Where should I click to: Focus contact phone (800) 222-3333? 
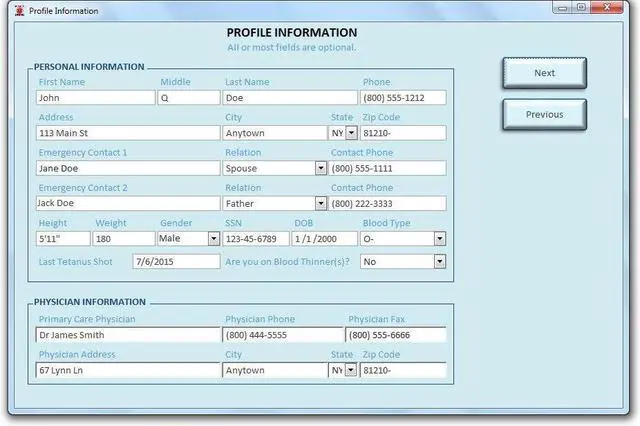(x=387, y=203)
